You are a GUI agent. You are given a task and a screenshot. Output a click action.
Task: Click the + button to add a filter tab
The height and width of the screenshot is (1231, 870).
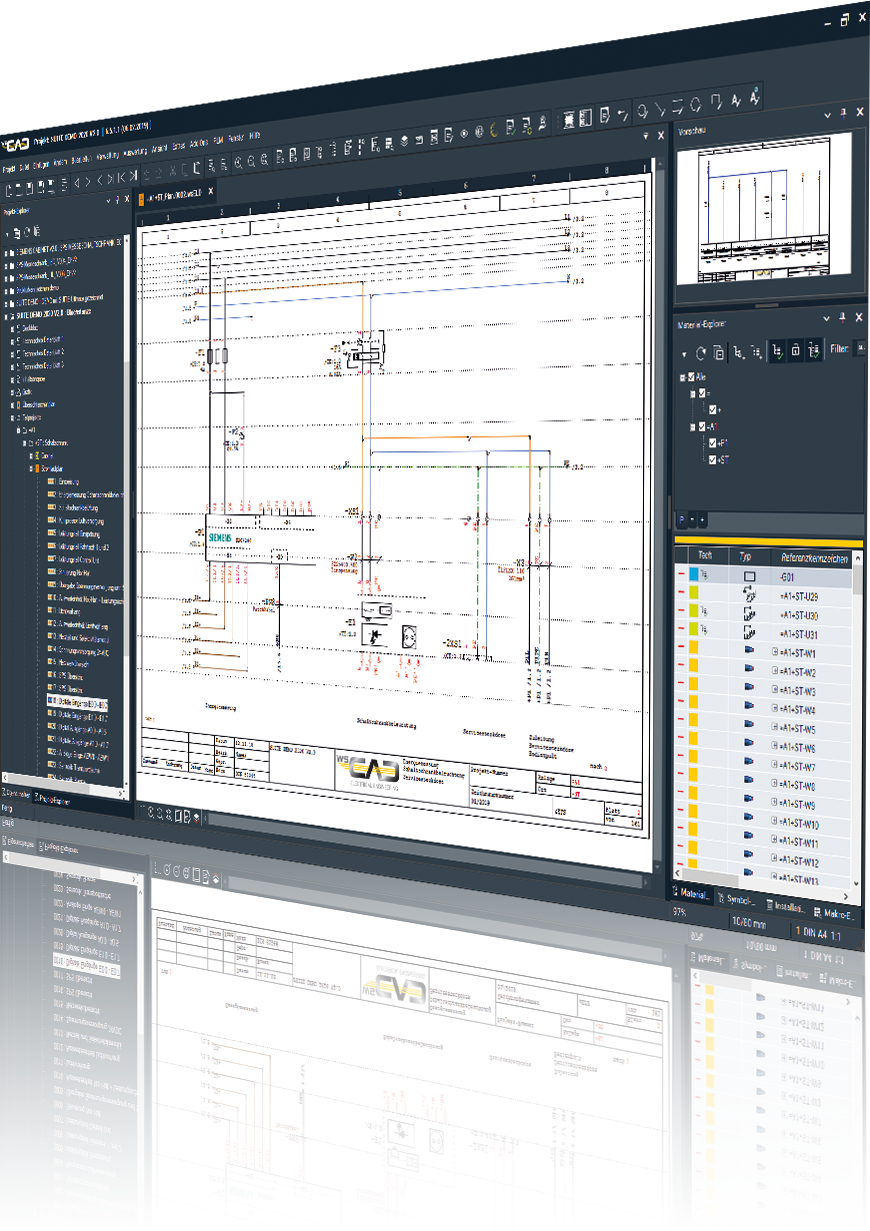[702, 519]
